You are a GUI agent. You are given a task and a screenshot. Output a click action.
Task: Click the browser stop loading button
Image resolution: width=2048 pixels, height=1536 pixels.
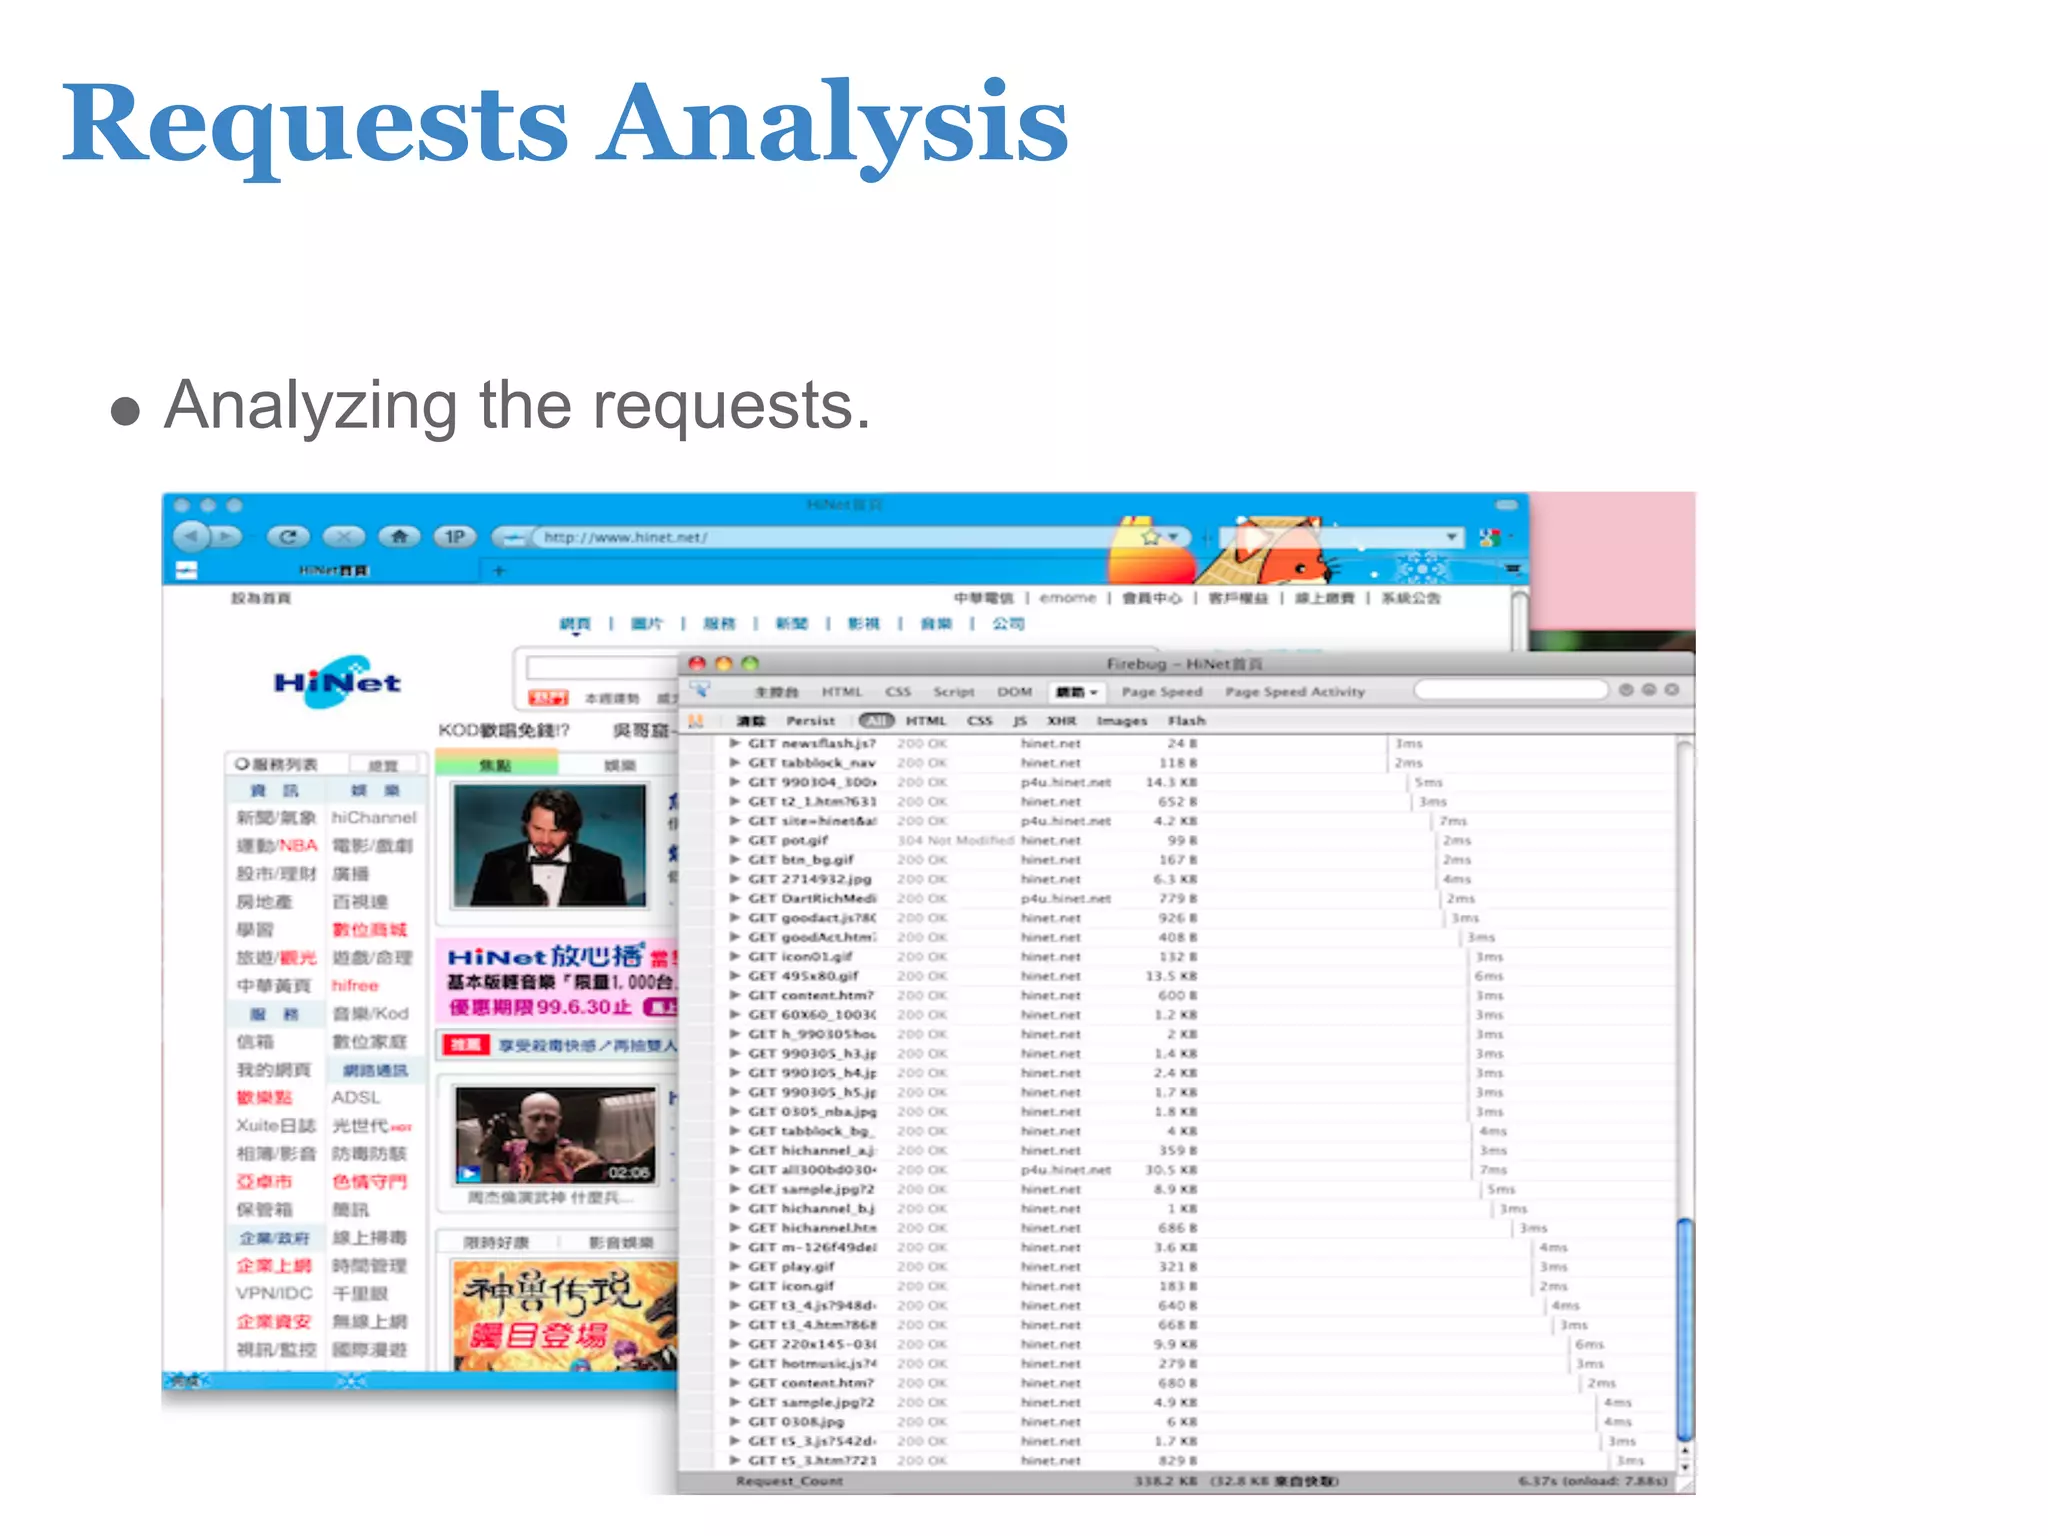tap(343, 537)
